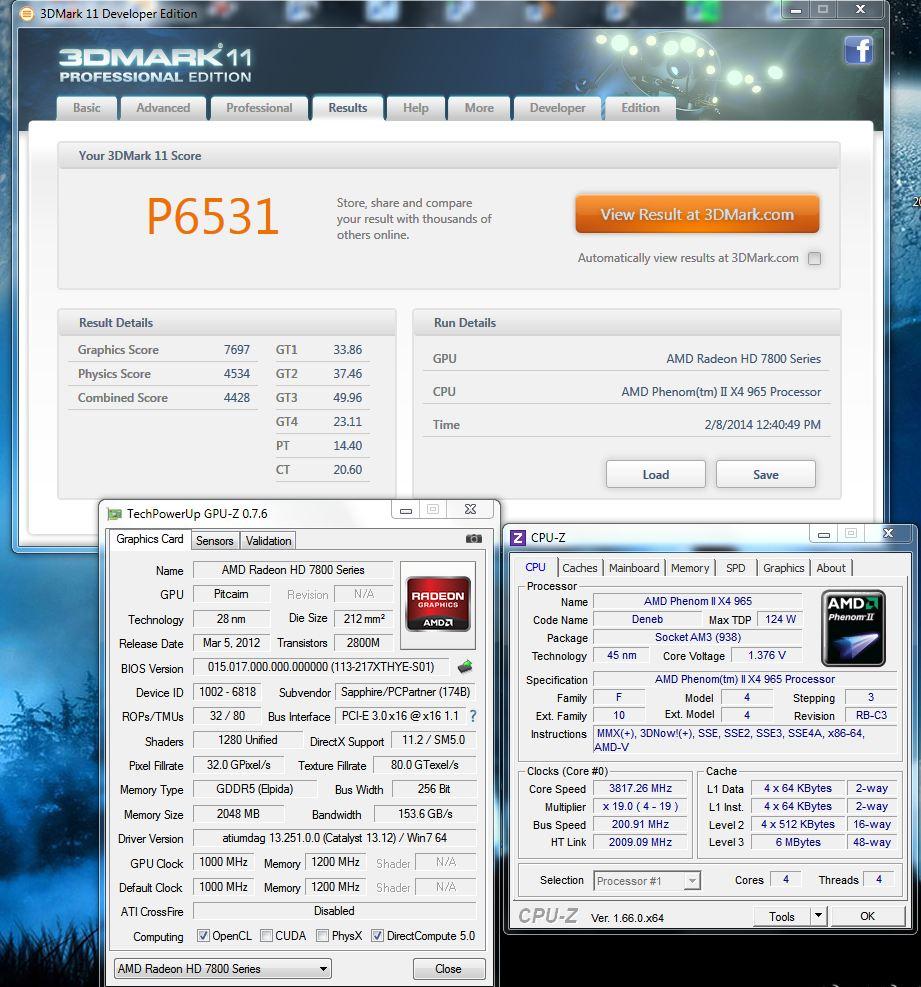Viewport: 921px width, 987px height.
Task: Switch to the Basic tab in 3DMark
Action: coord(87,108)
